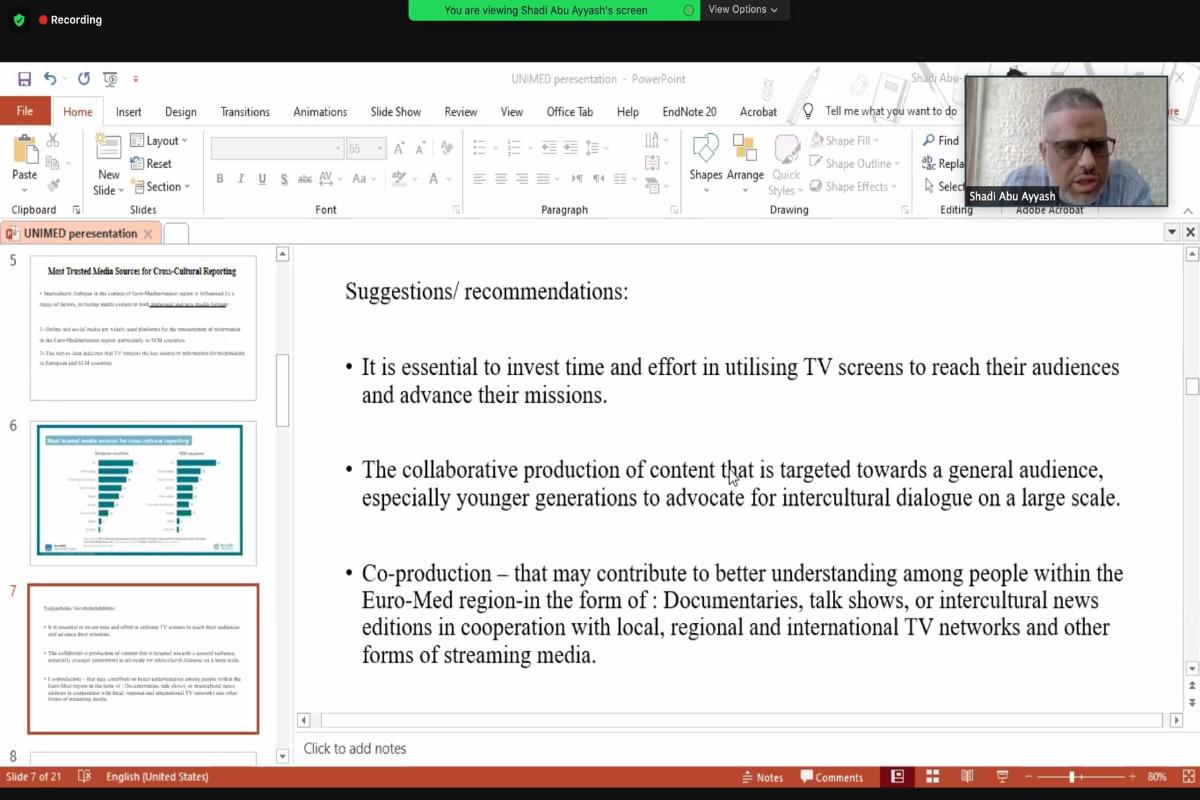Click the zoom slider handle
1200x800 pixels.
click(1072, 777)
